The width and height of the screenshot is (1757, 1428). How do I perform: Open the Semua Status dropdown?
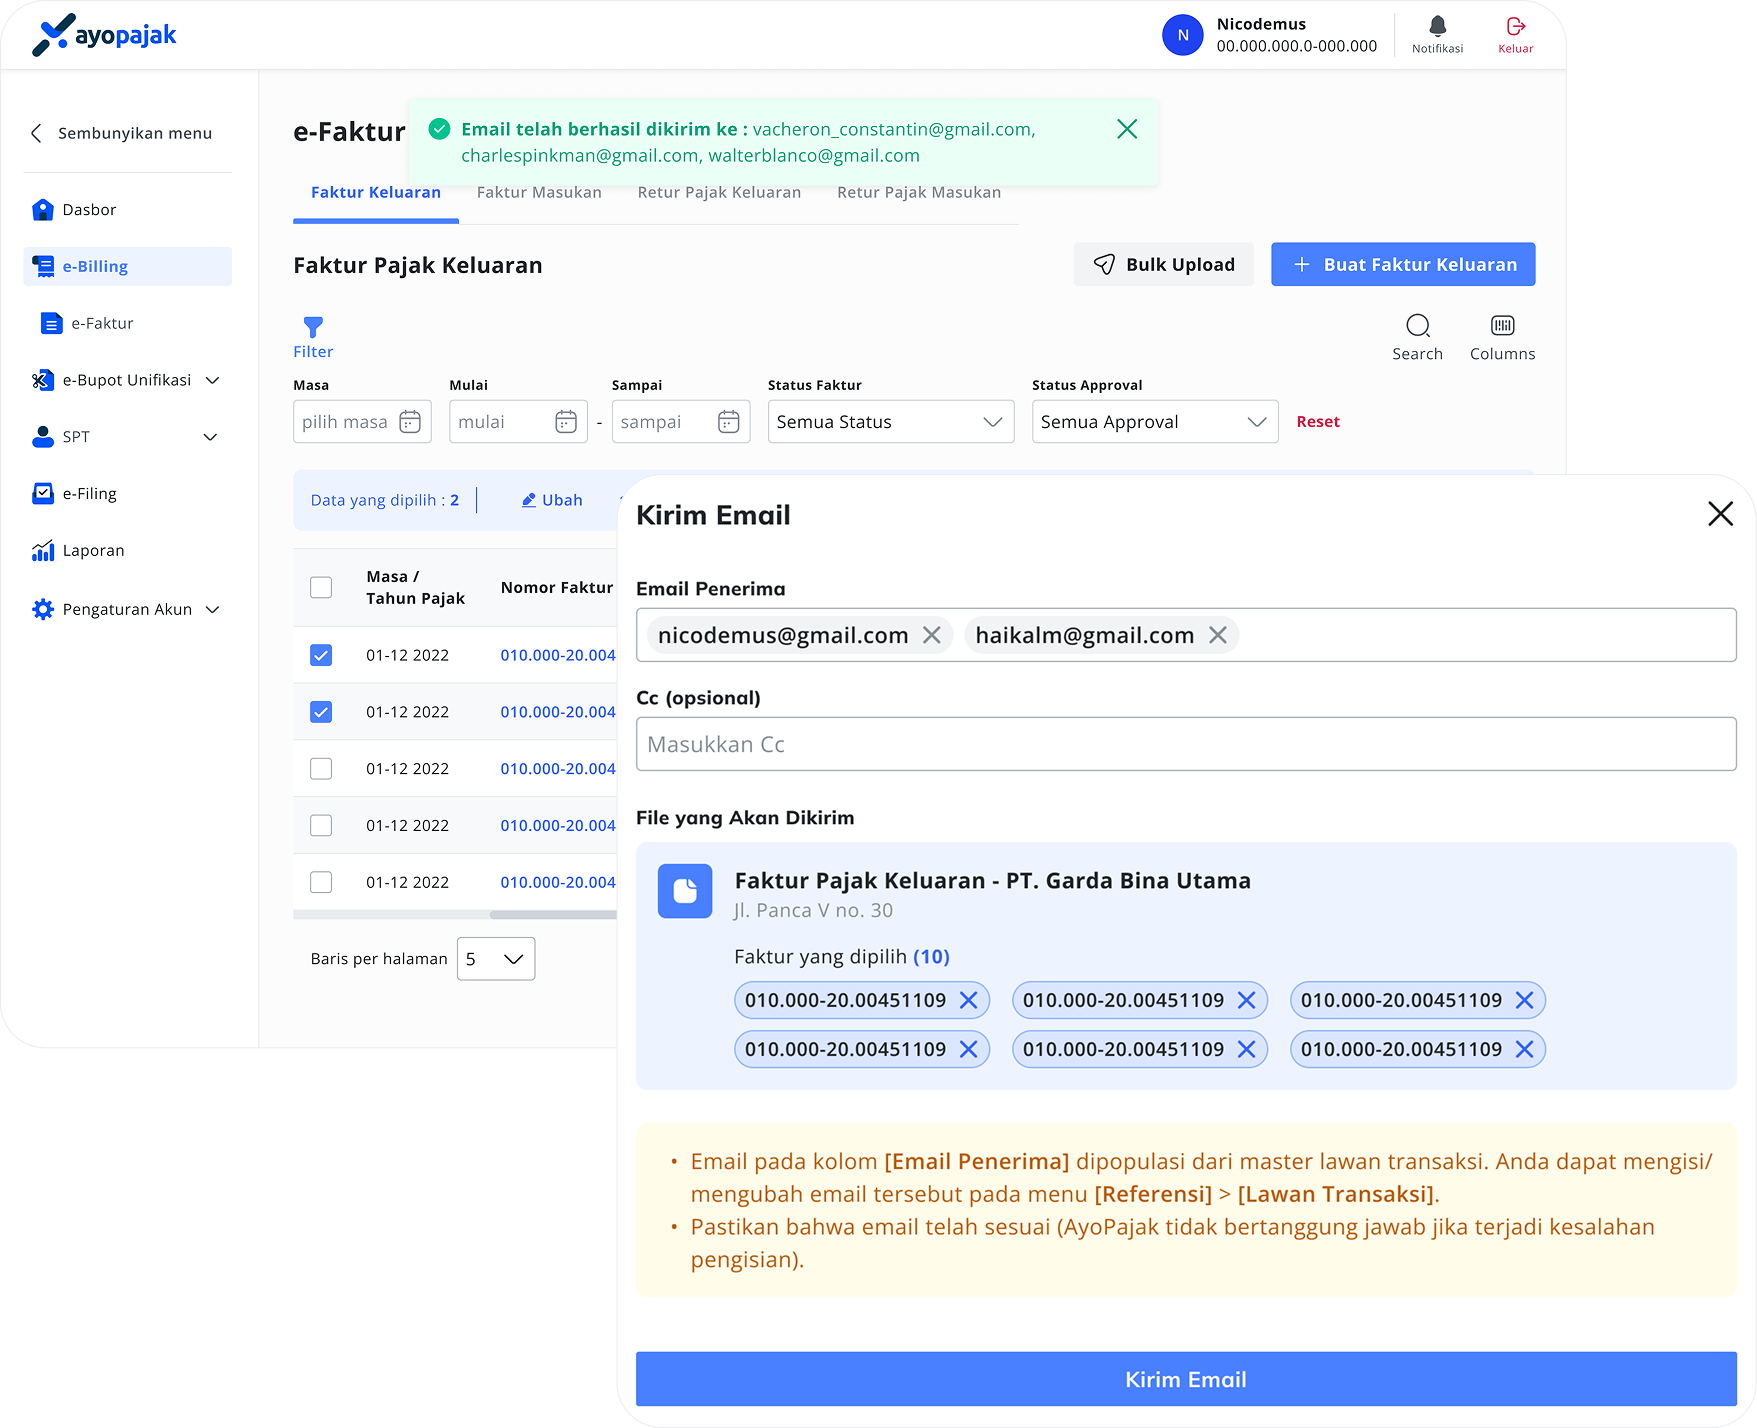point(890,422)
